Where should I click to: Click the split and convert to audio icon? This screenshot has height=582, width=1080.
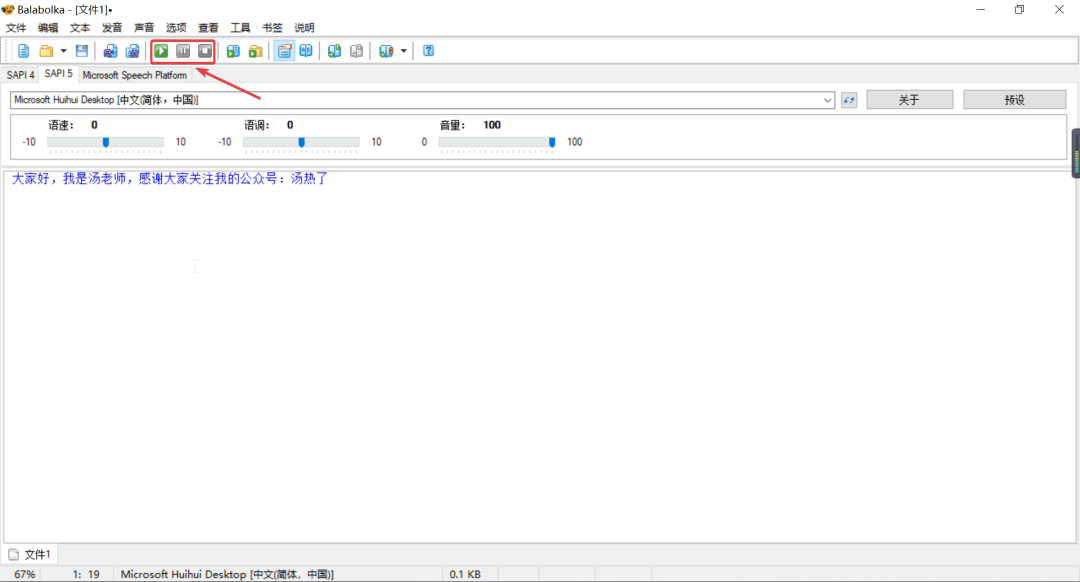[x=132, y=51]
